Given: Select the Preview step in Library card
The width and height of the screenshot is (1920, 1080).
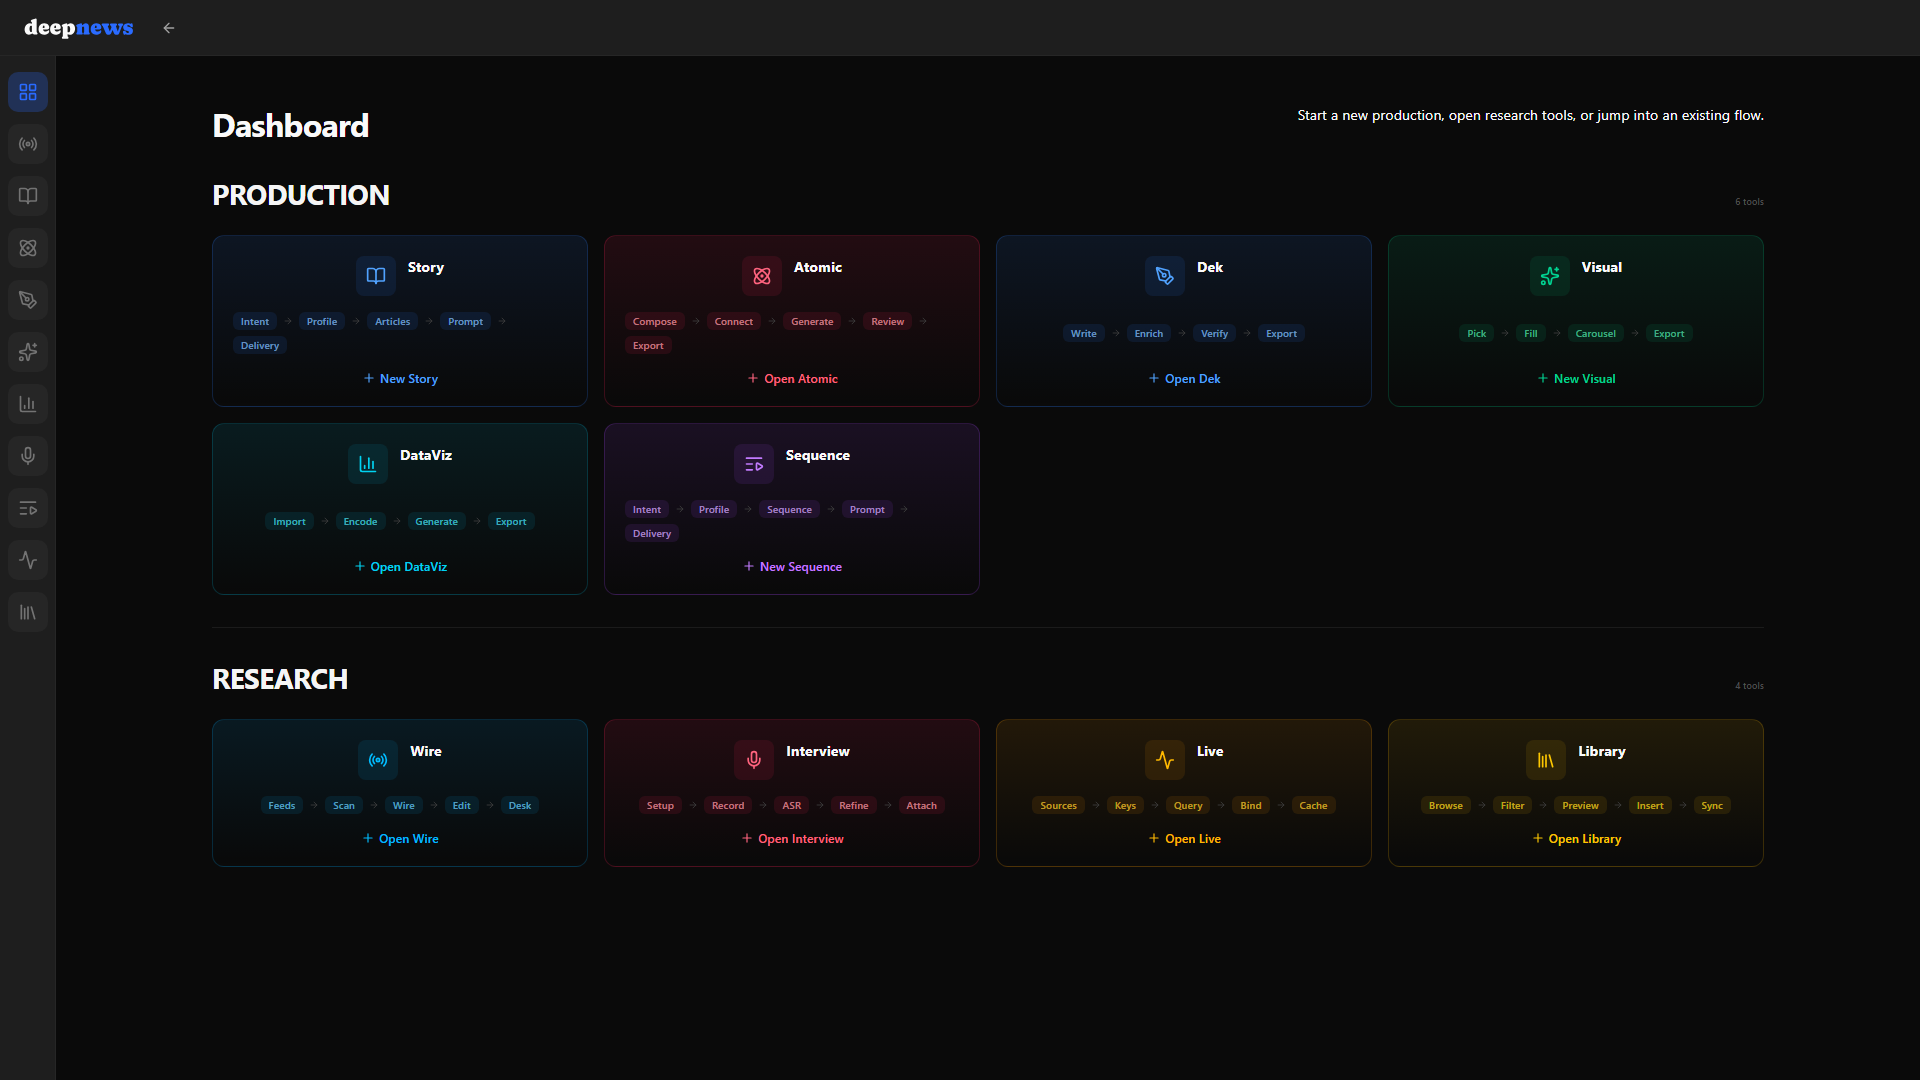Looking at the screenshot, I should pos(1580,806).
